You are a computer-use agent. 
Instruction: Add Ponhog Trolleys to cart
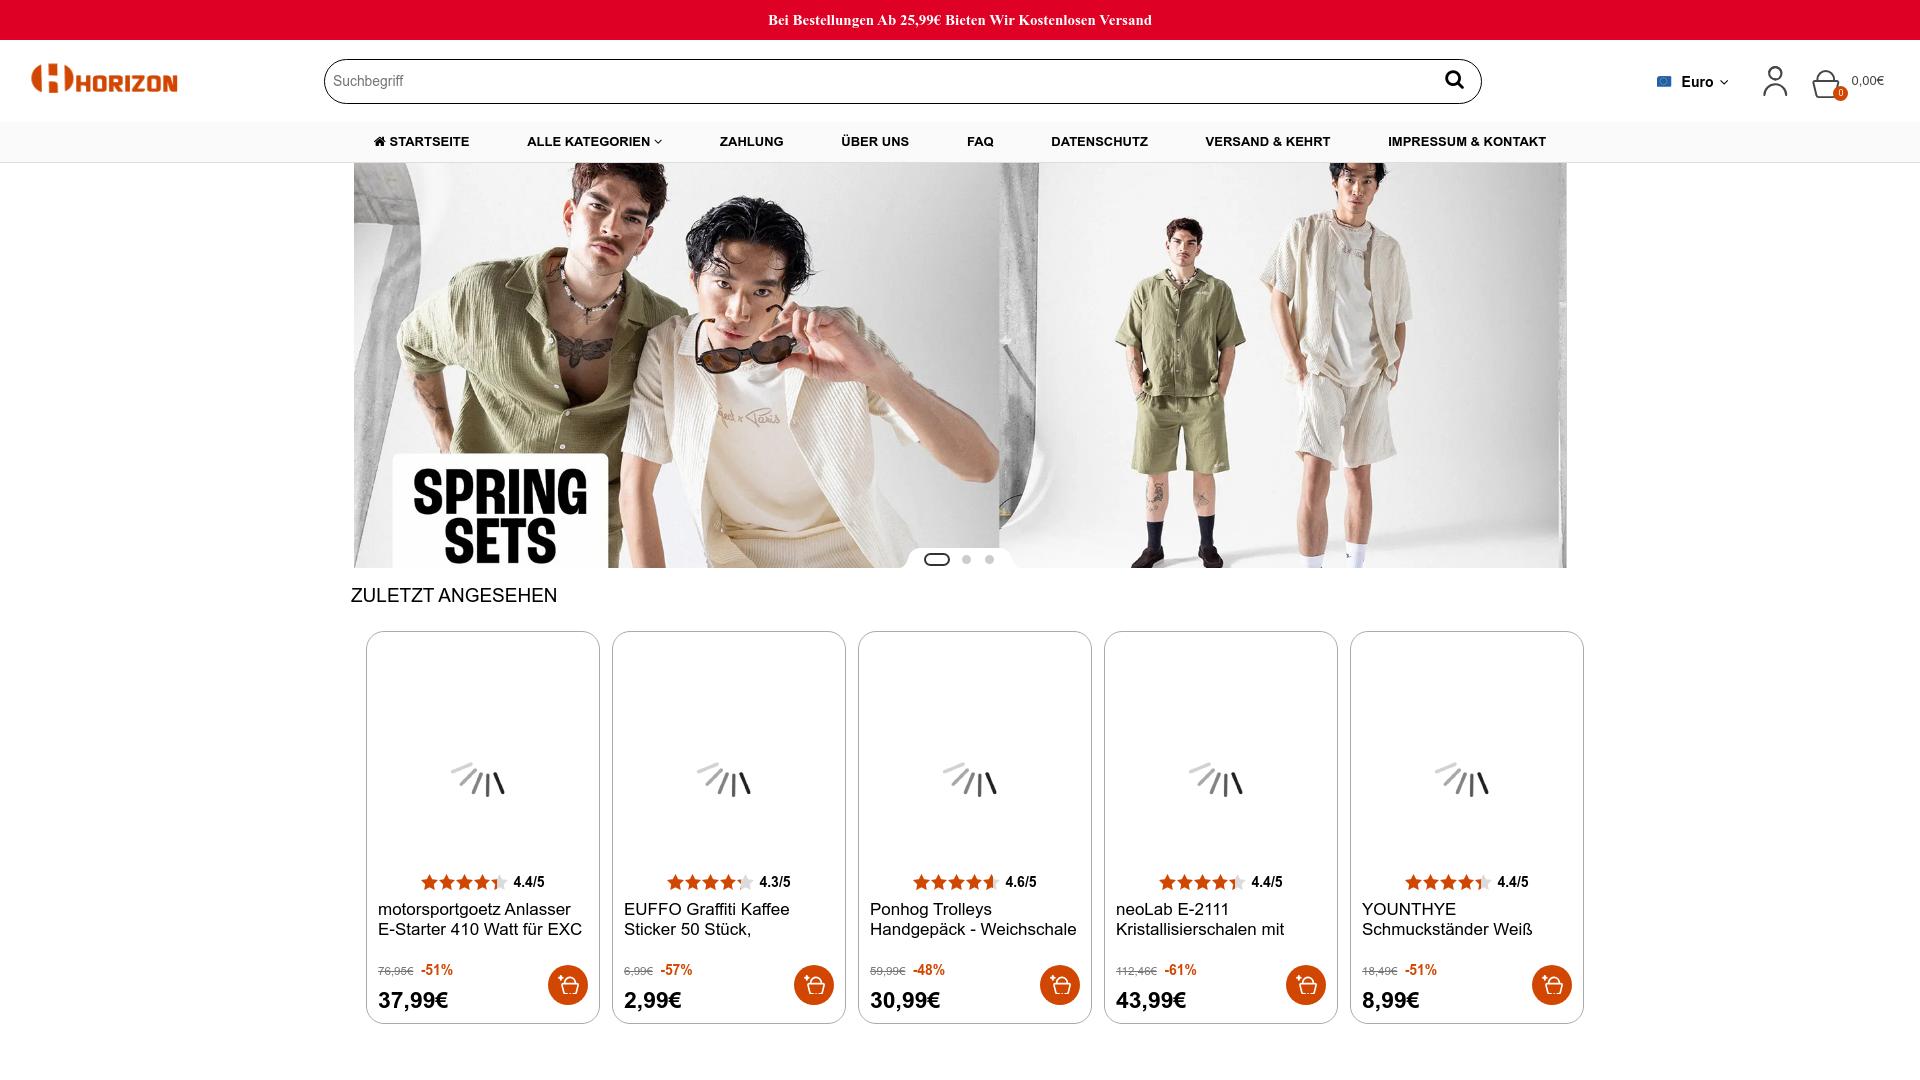[1060, 985]
